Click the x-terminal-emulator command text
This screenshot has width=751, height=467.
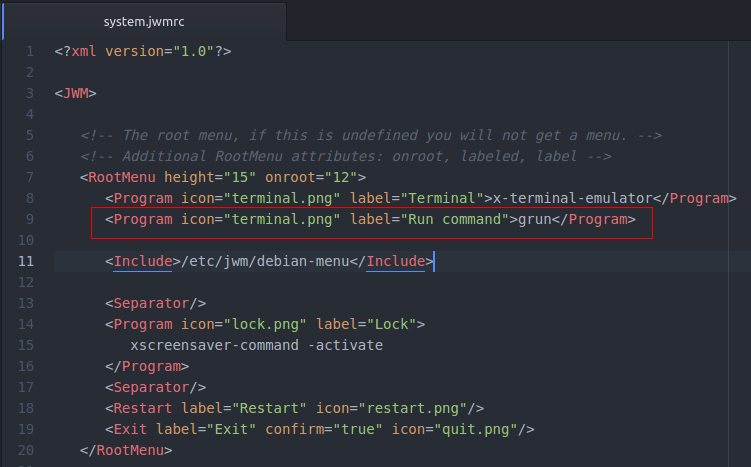(x=573, y=198)
